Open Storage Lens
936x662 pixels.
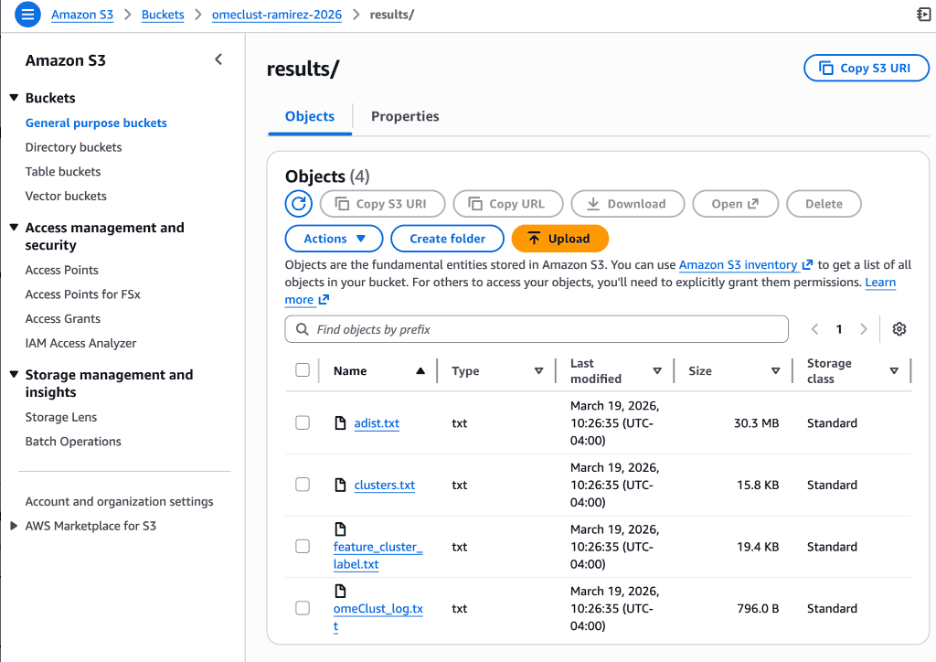tap(61, 418)
